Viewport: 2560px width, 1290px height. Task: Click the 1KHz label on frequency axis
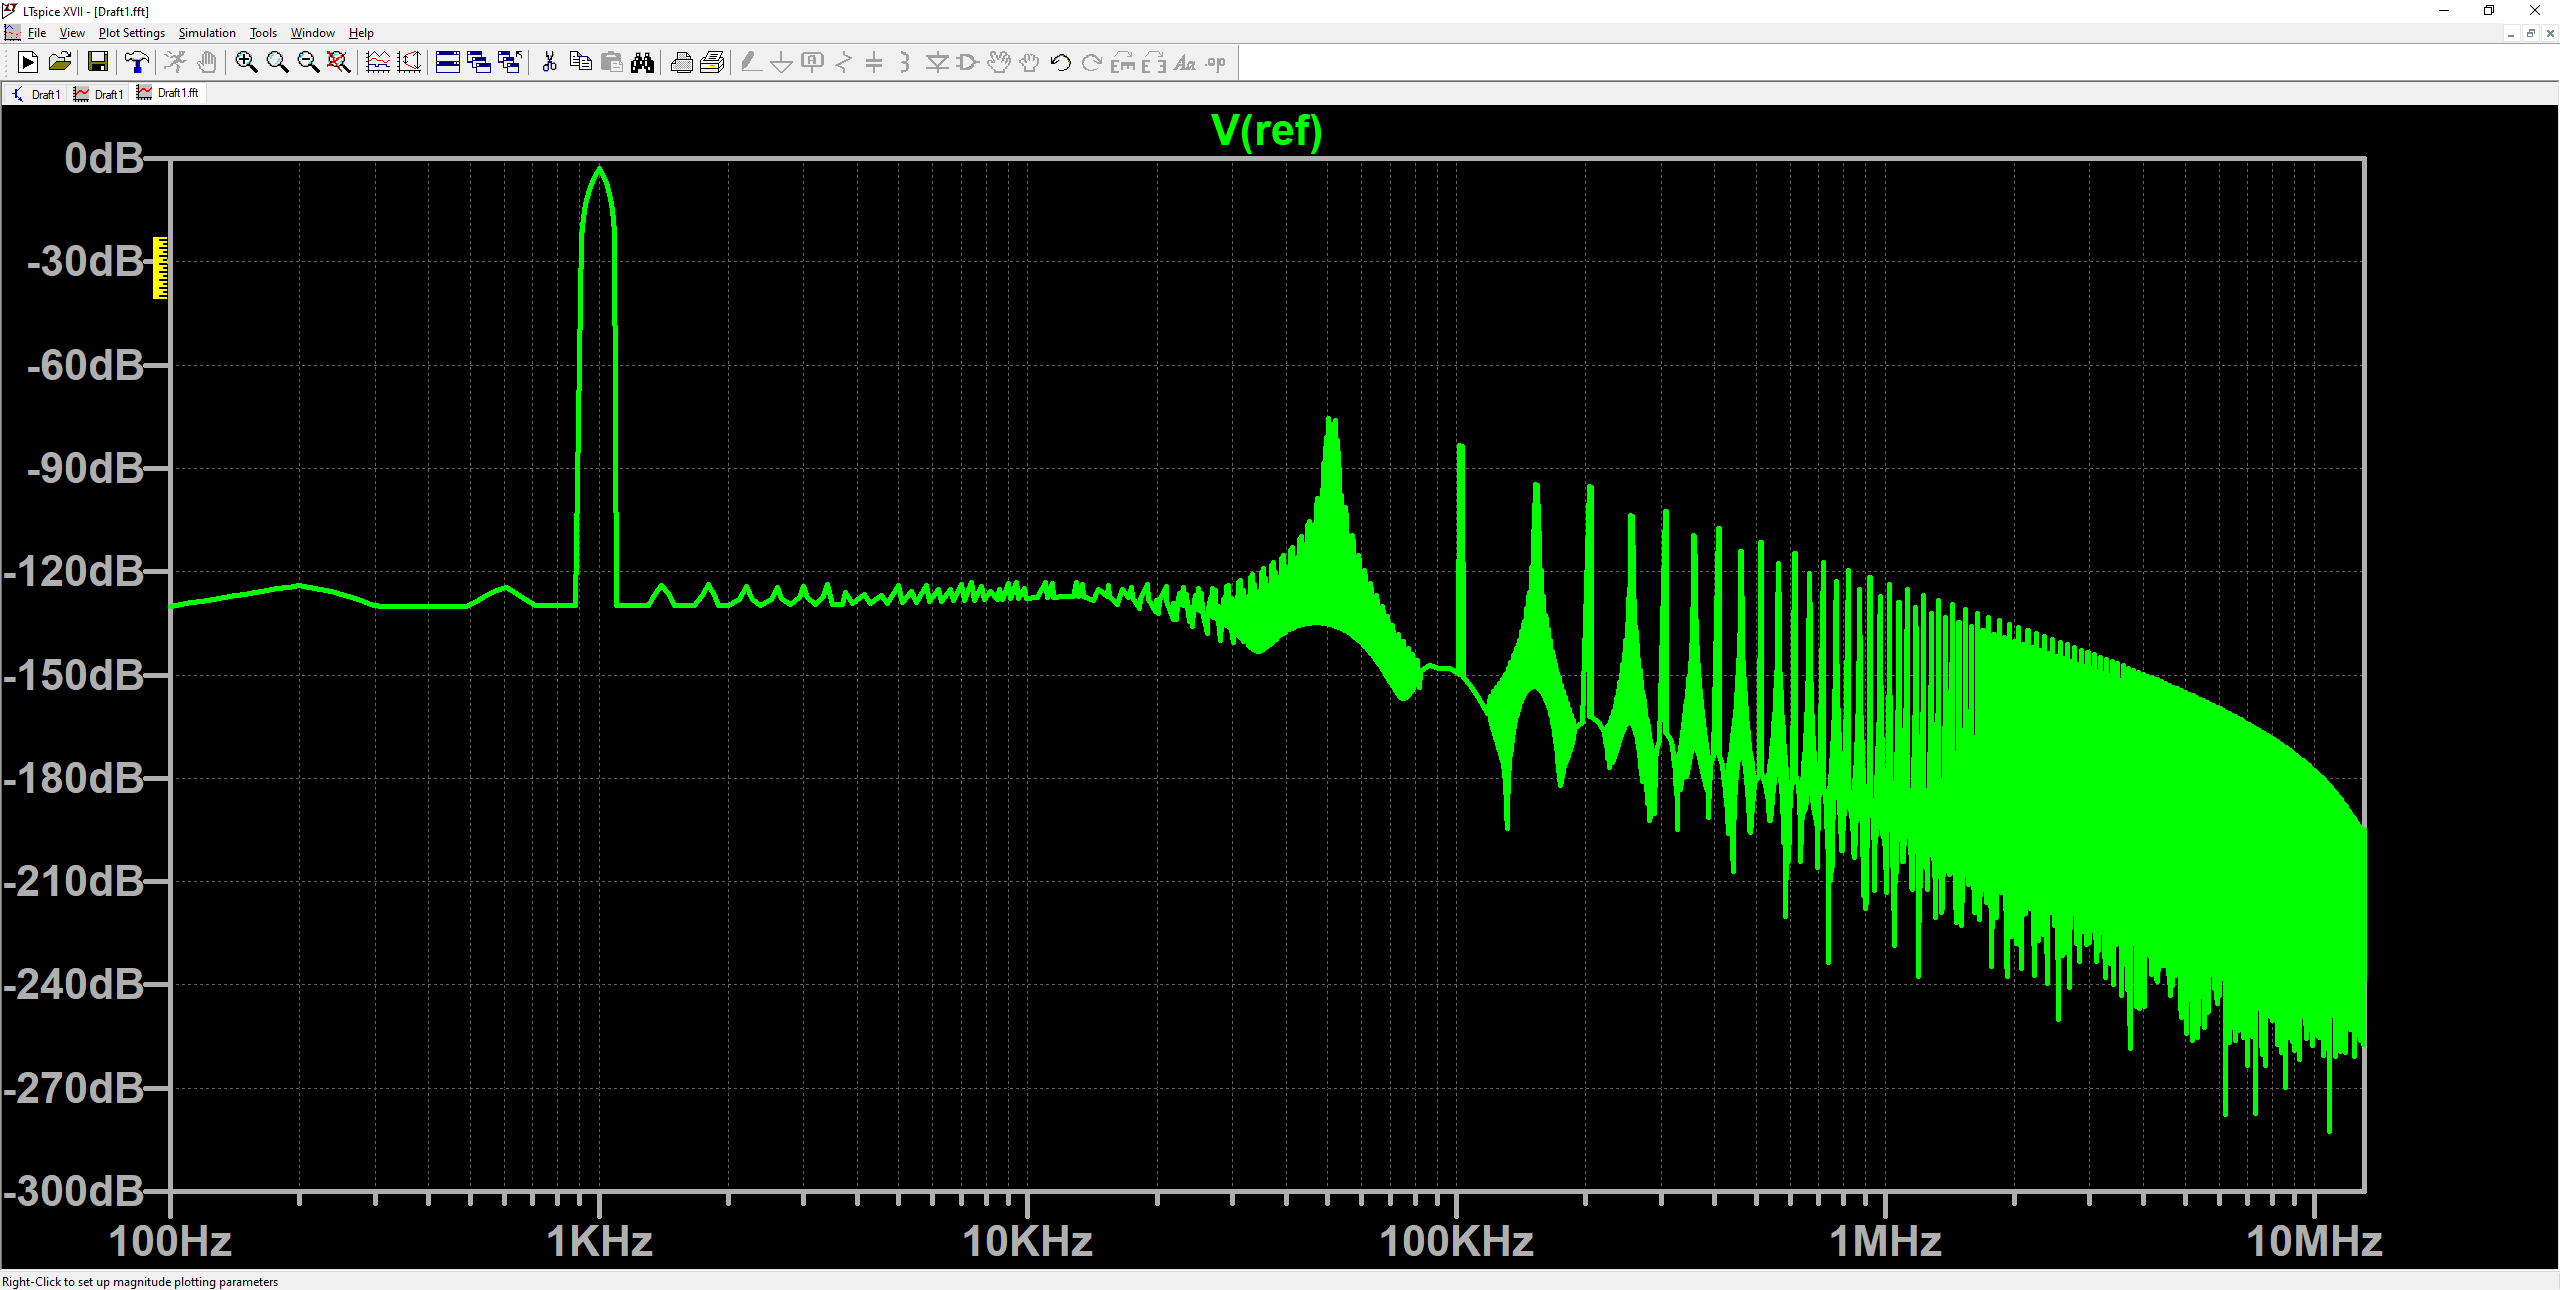(599, 1241)
